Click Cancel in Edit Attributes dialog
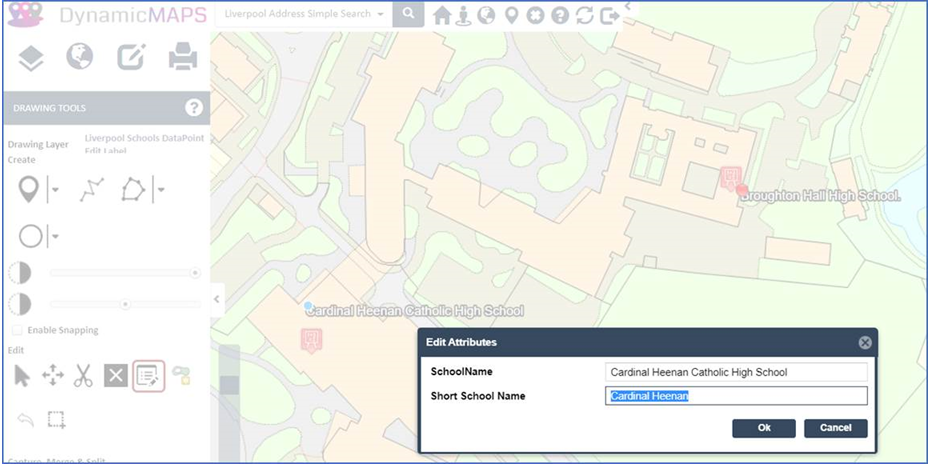The width and height of the screenshot is (930, 467). (x=836, y=428)
